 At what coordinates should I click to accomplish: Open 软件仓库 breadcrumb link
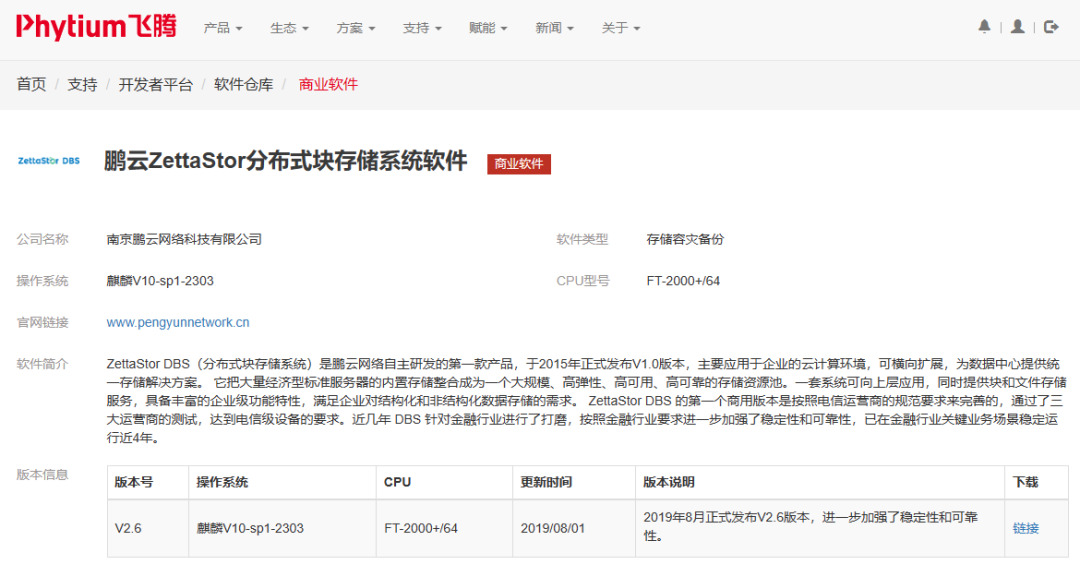click(244, 85)
